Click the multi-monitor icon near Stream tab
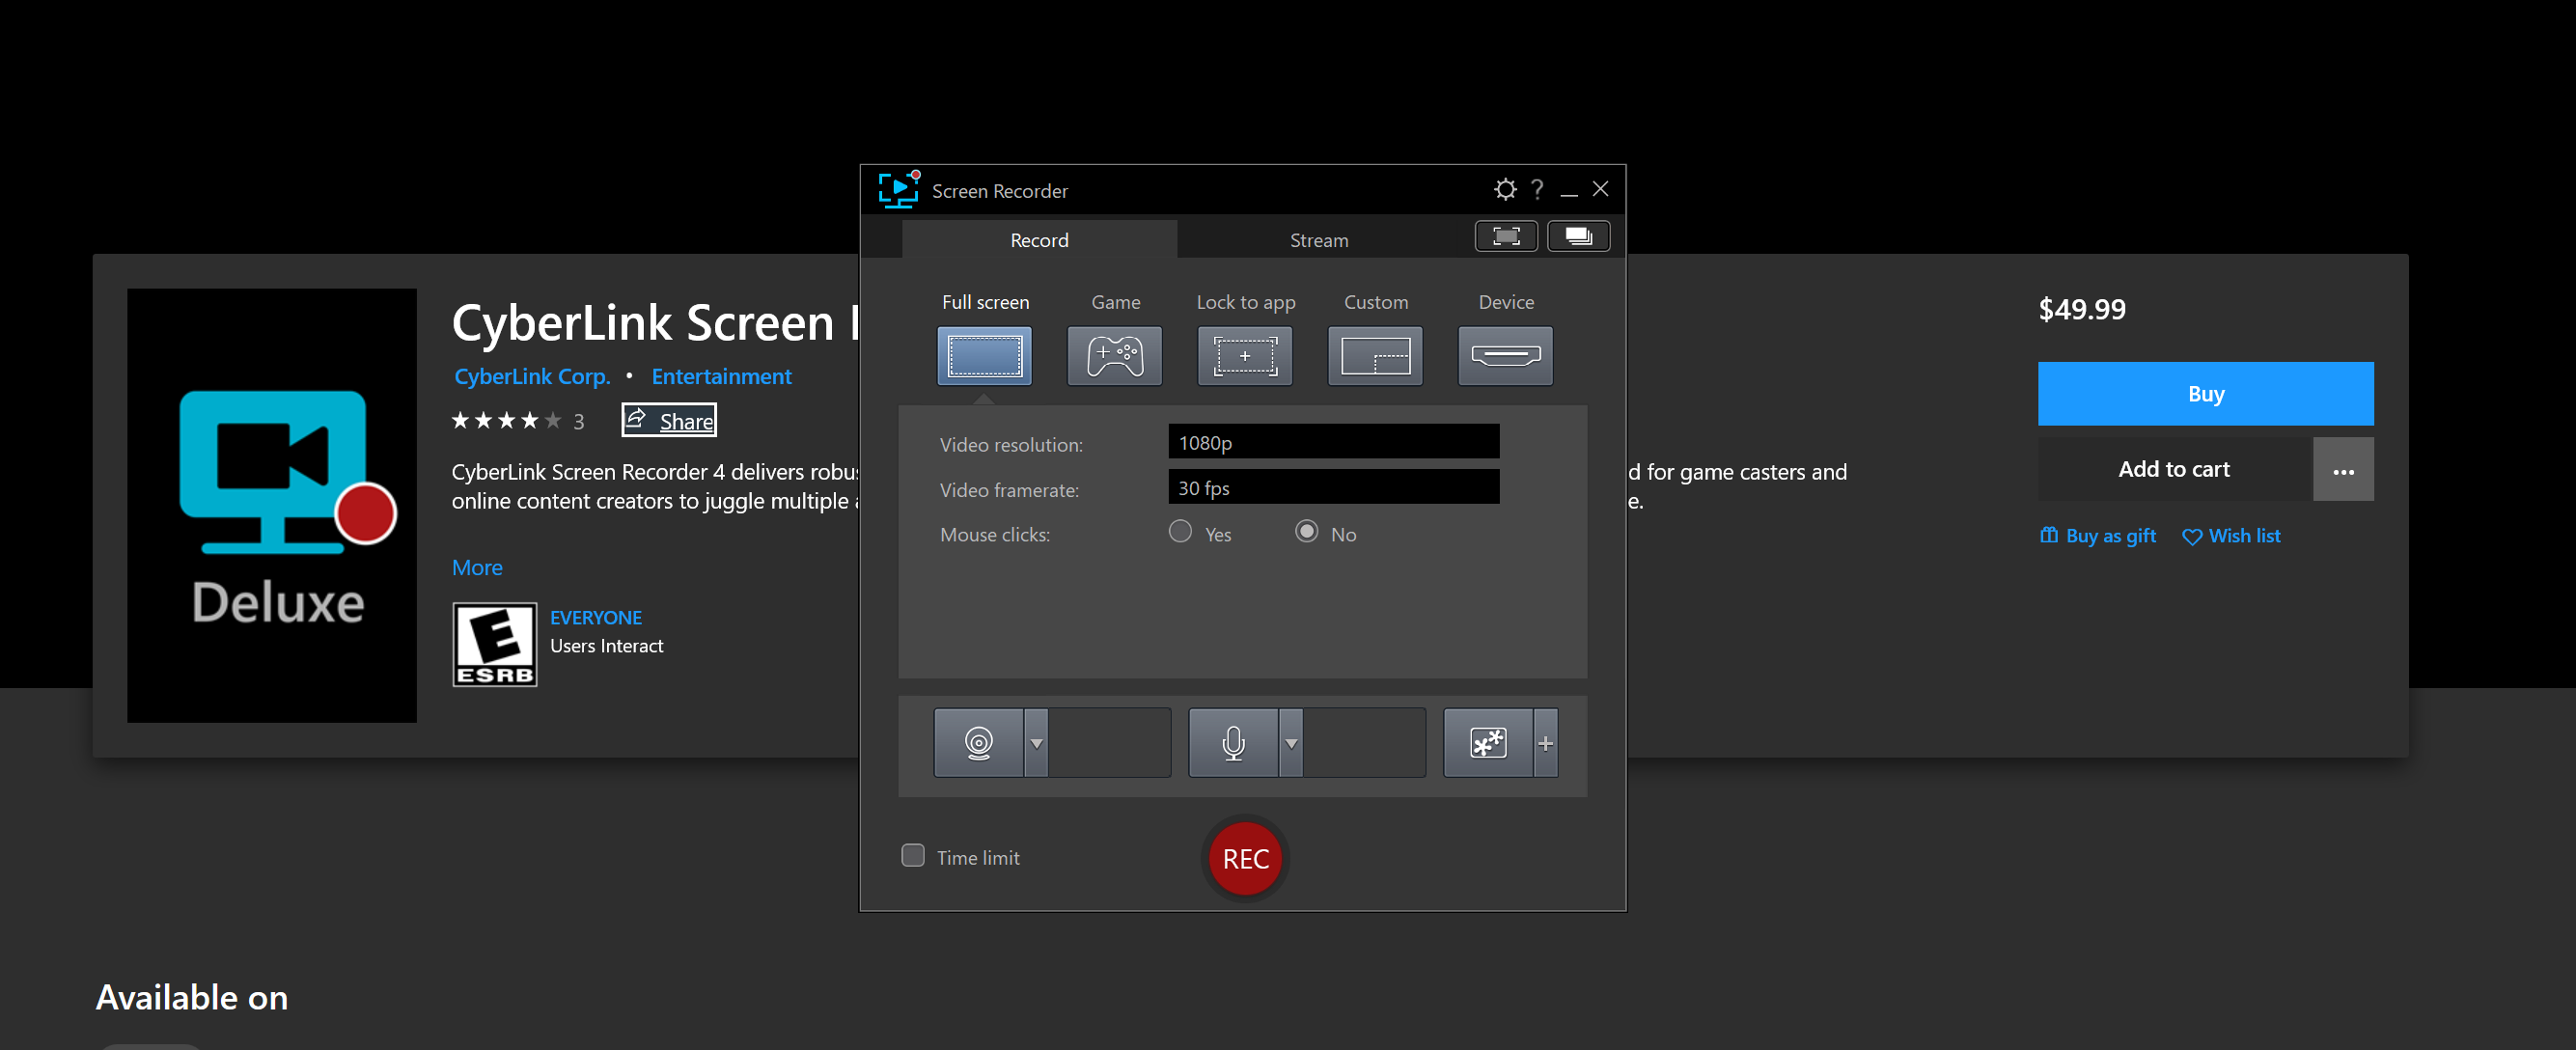 click(1579, 236)
